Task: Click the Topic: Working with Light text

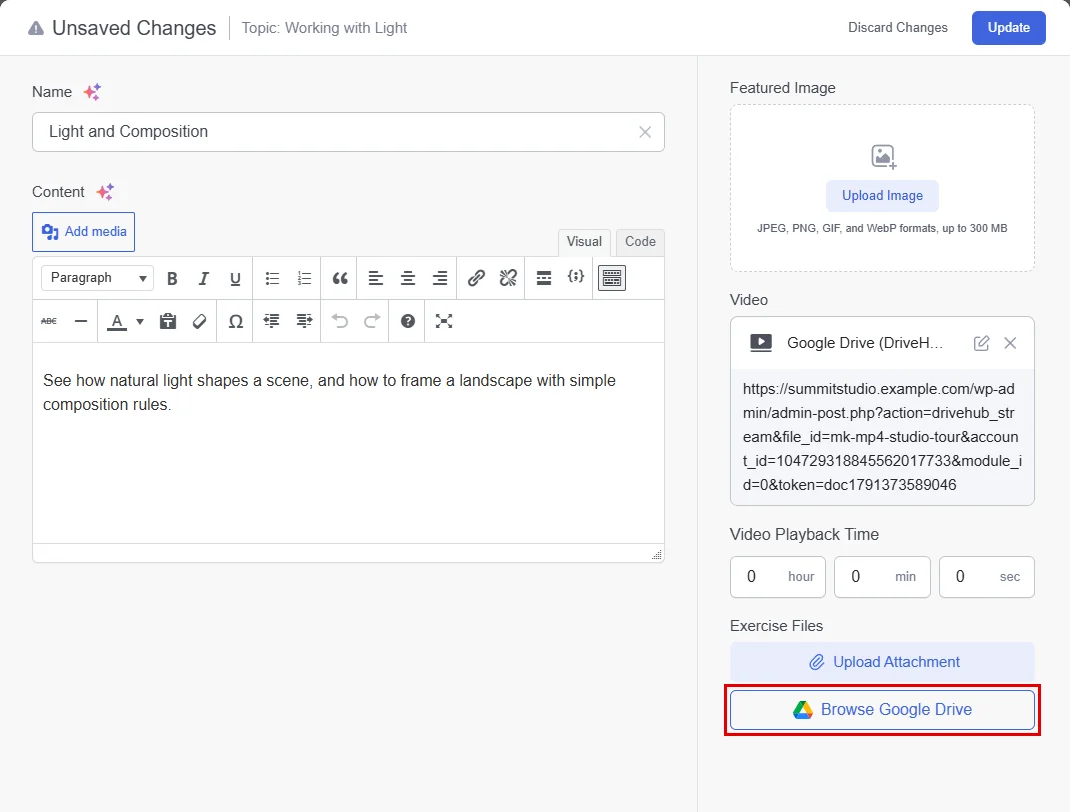Action: pos(324,28)
